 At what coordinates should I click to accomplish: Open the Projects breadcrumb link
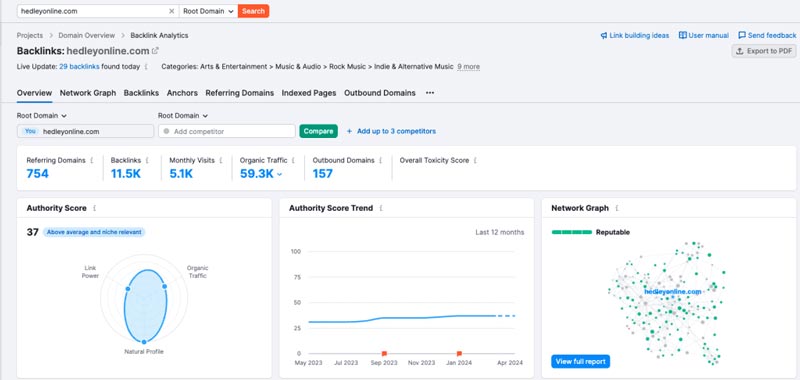coord(30,36)
